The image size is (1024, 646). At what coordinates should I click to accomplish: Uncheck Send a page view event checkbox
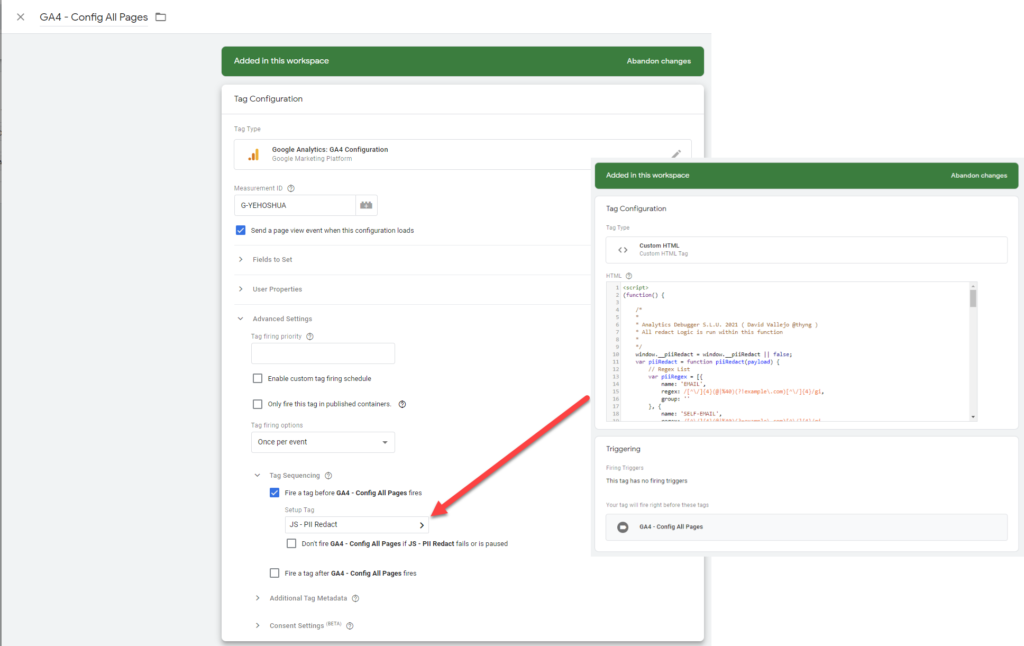pyautogui.click(x=240, y=230)
